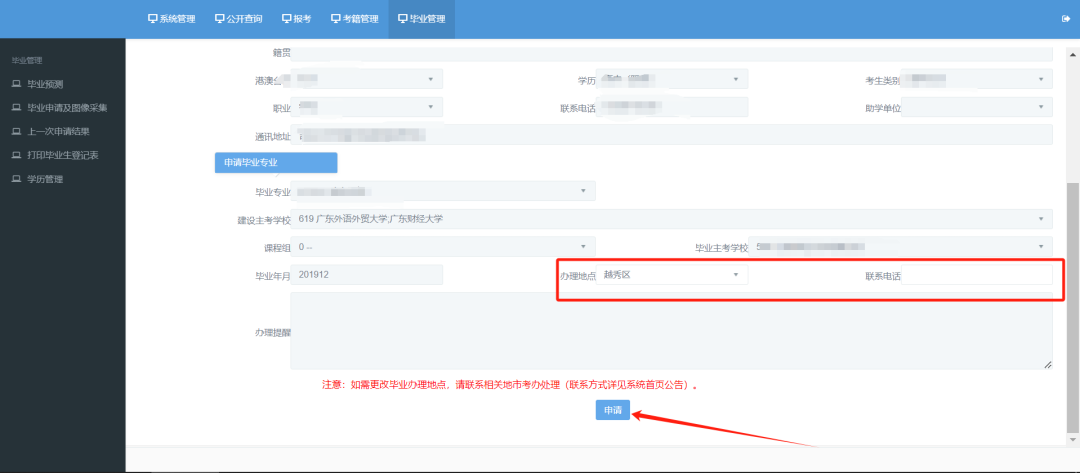The width and height of the screenshot is (1080, 473).
Task: Click monitor icon beside 报考
Action: (287, 19)
